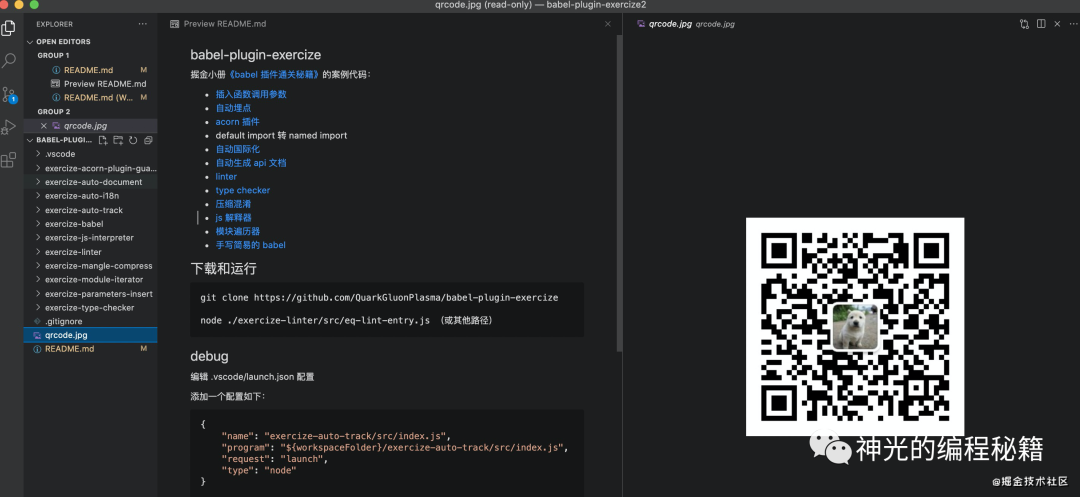1080x497 pixels.
Task: Expand the exercize-linter folder
Action: click(39, 252)
